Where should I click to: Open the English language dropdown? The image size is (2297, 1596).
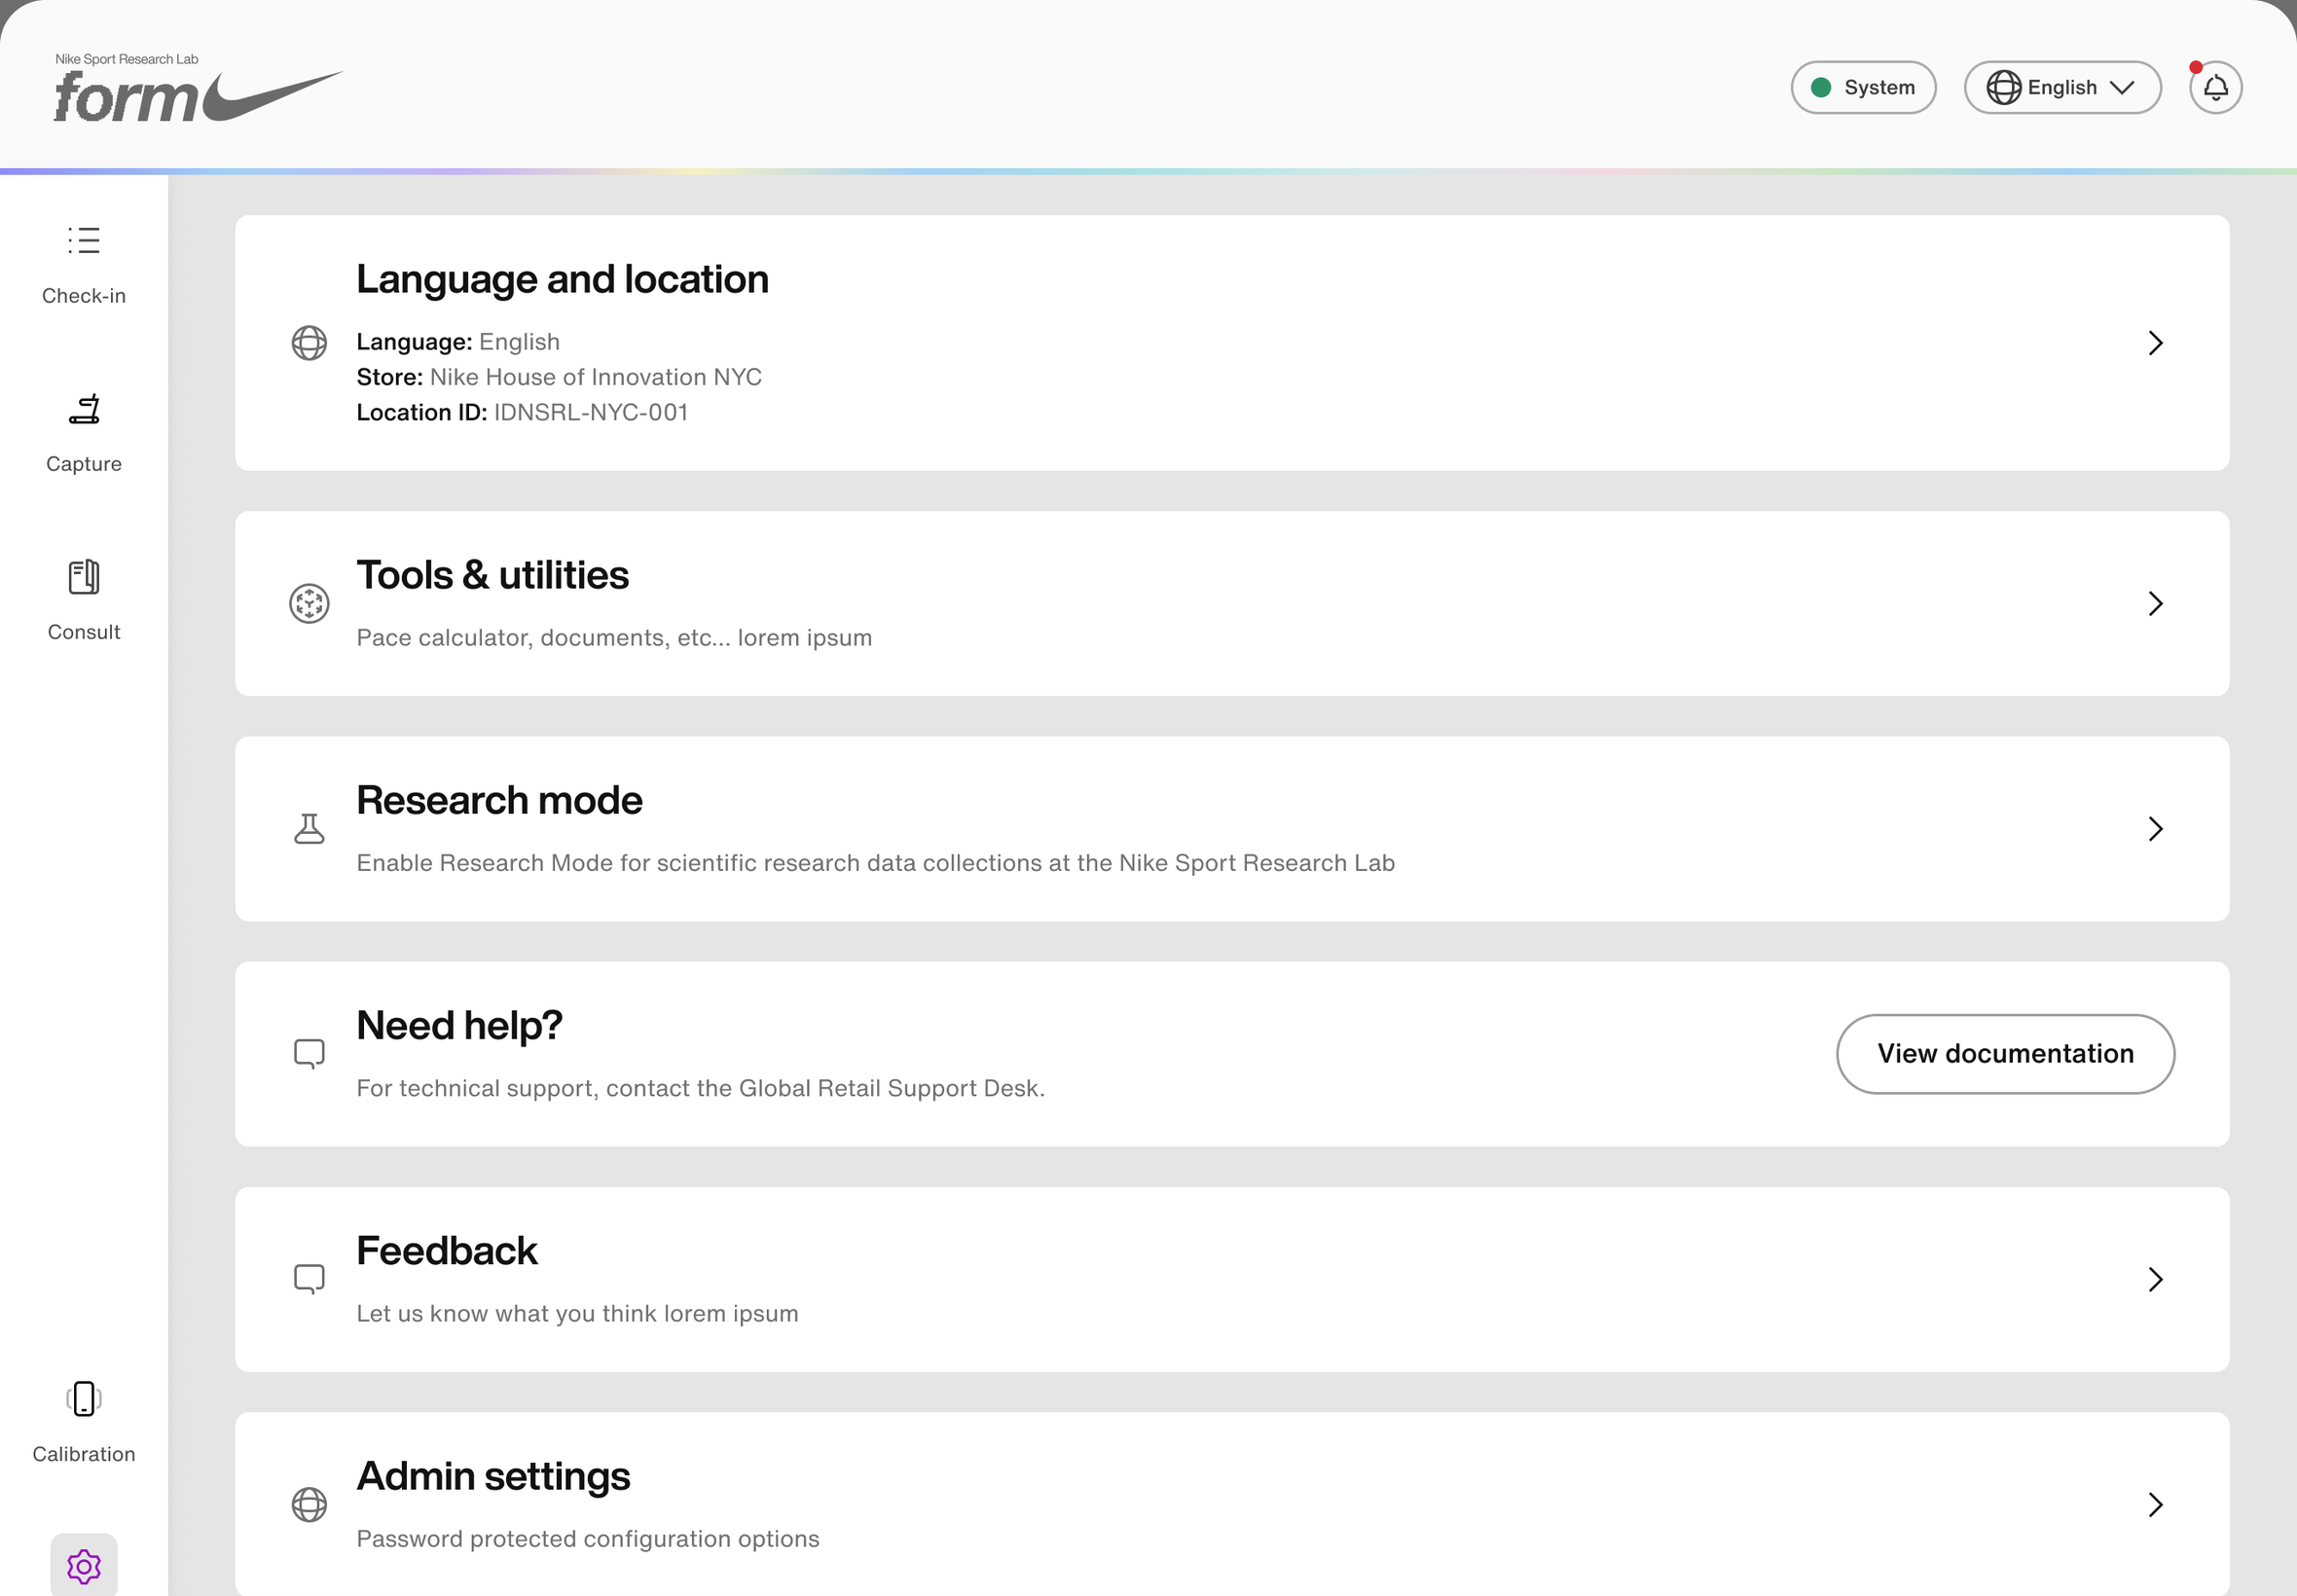click(2062, 88)
